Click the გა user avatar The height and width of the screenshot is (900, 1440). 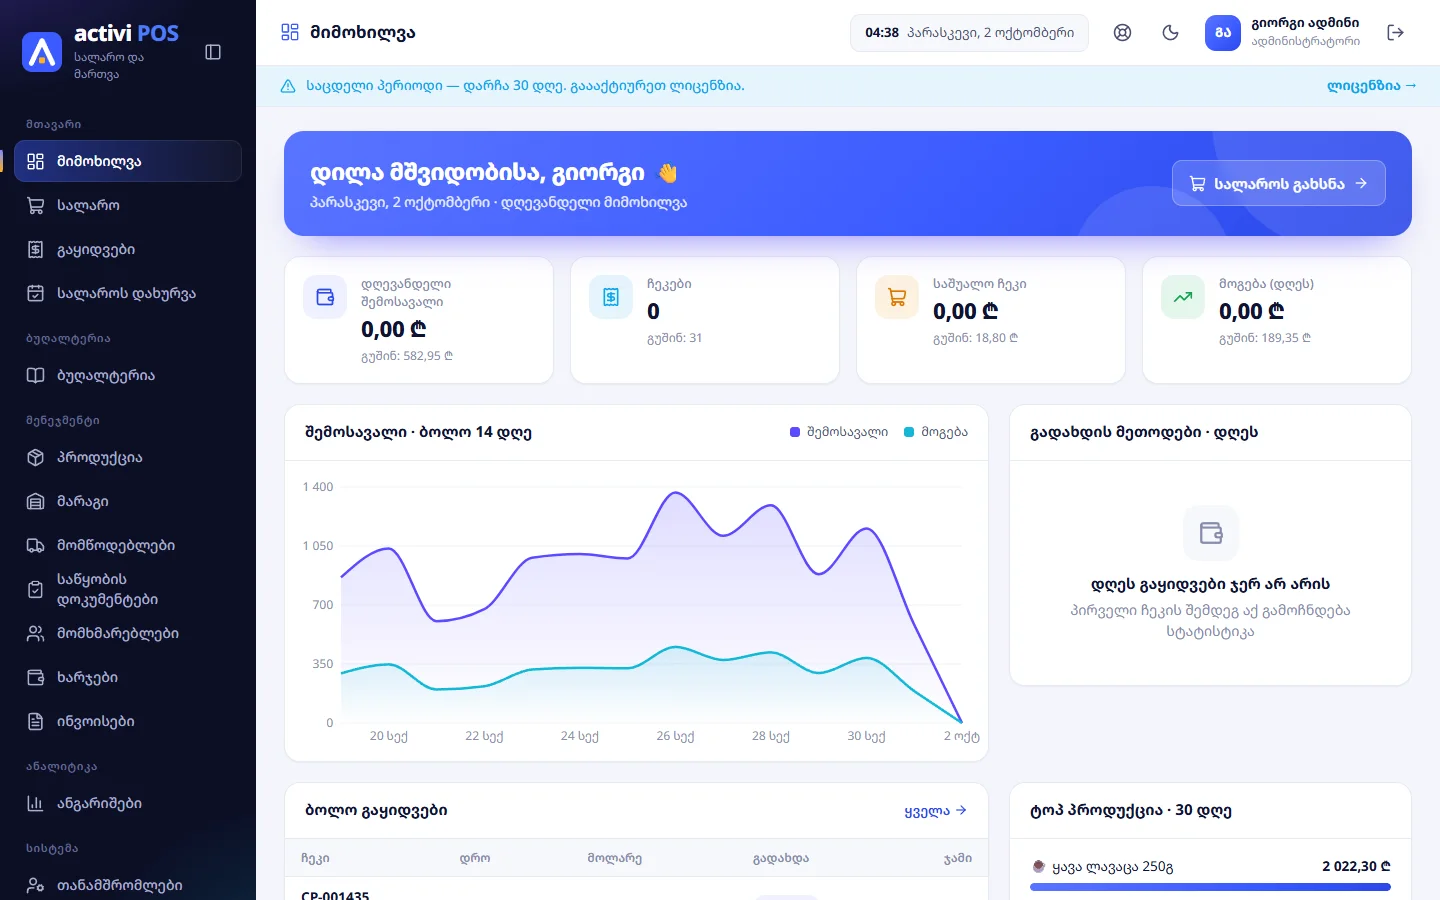click(x=1223, y=33)
